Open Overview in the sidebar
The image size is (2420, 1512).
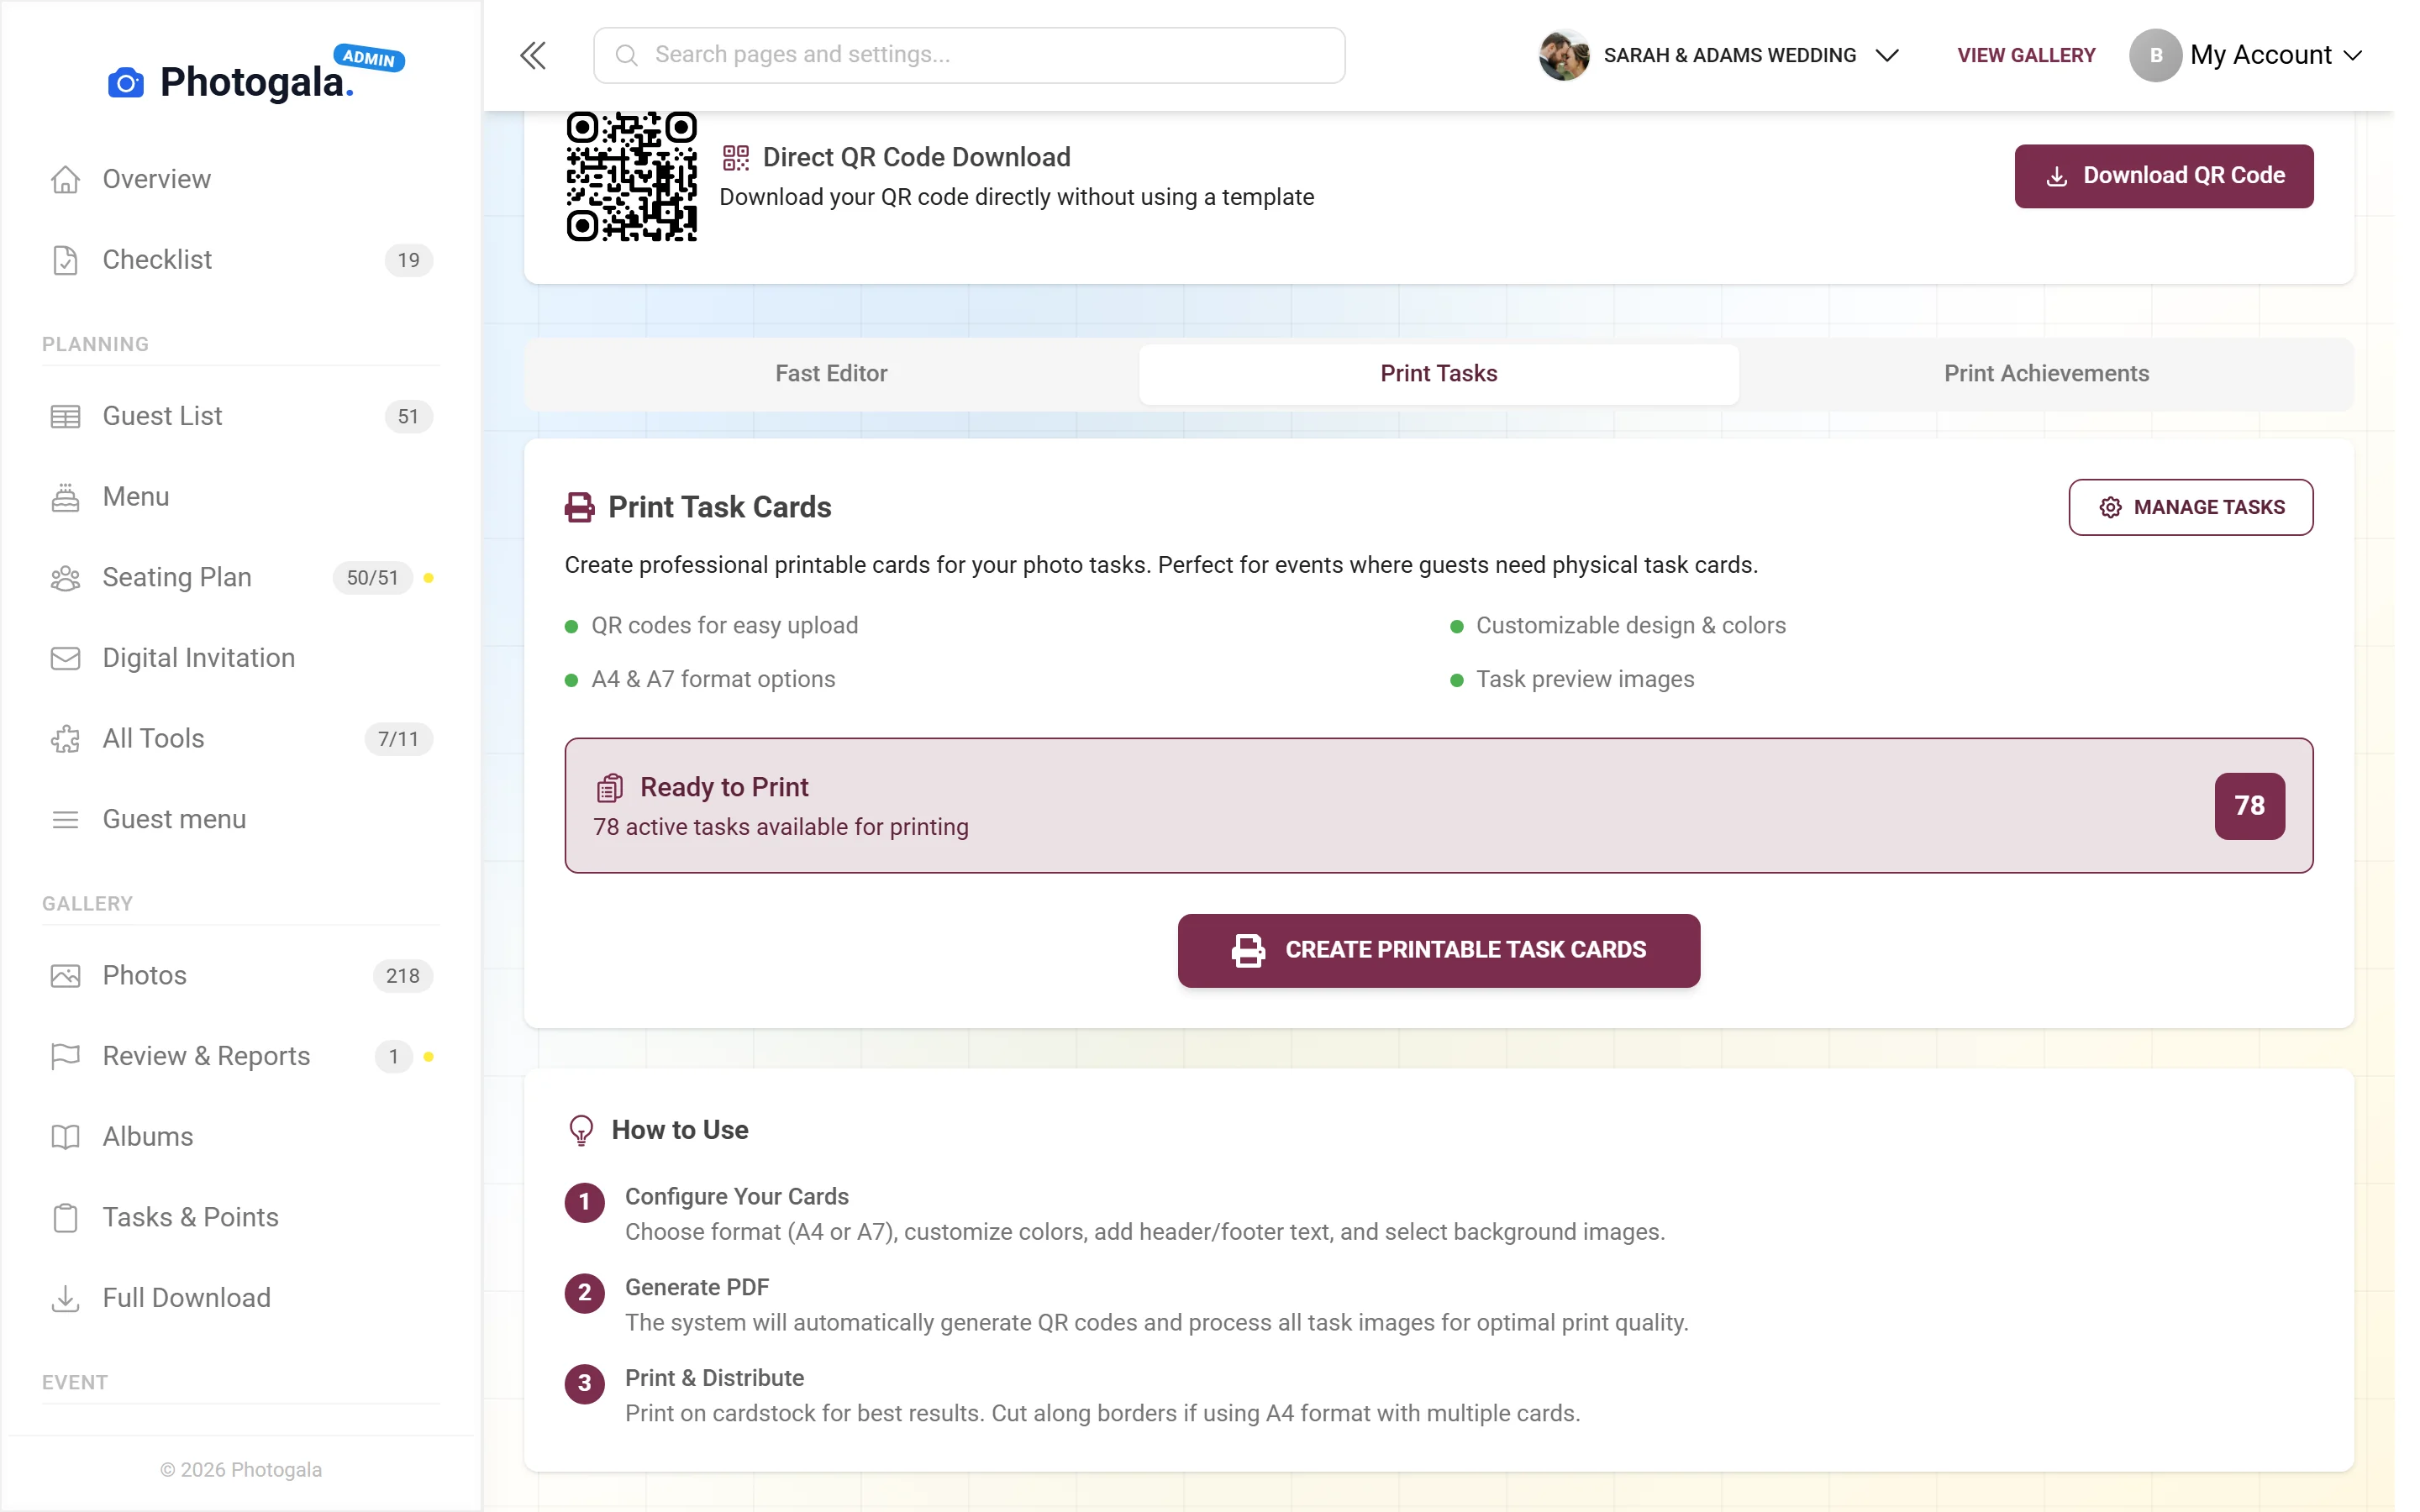[x=241, y=179]
